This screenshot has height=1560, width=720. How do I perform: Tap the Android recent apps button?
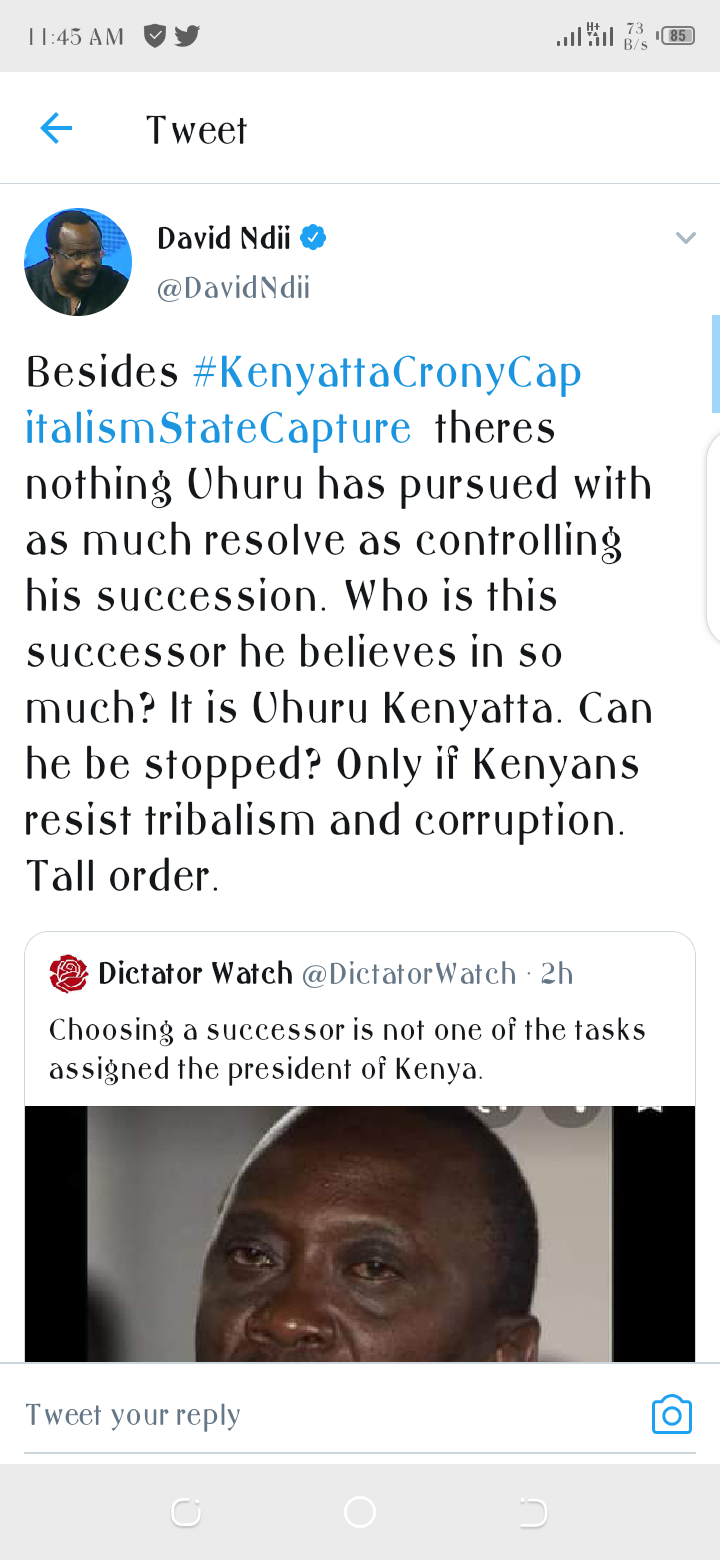click(x=186, y=1512)
